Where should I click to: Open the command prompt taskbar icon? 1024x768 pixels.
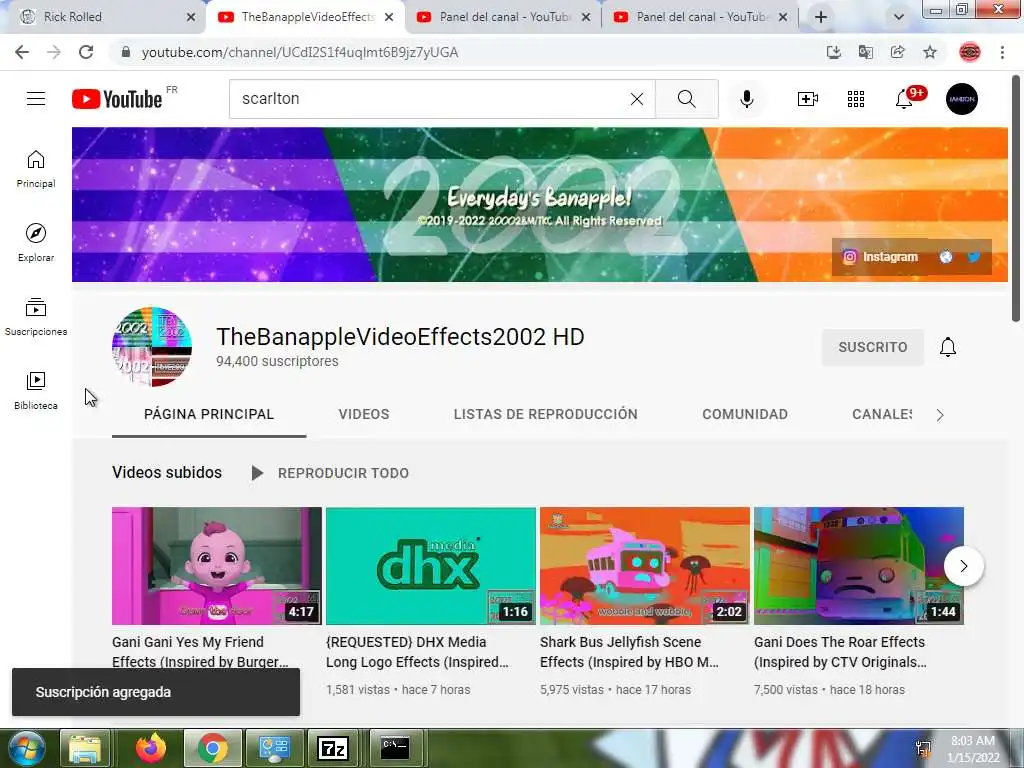pos(395,748)
